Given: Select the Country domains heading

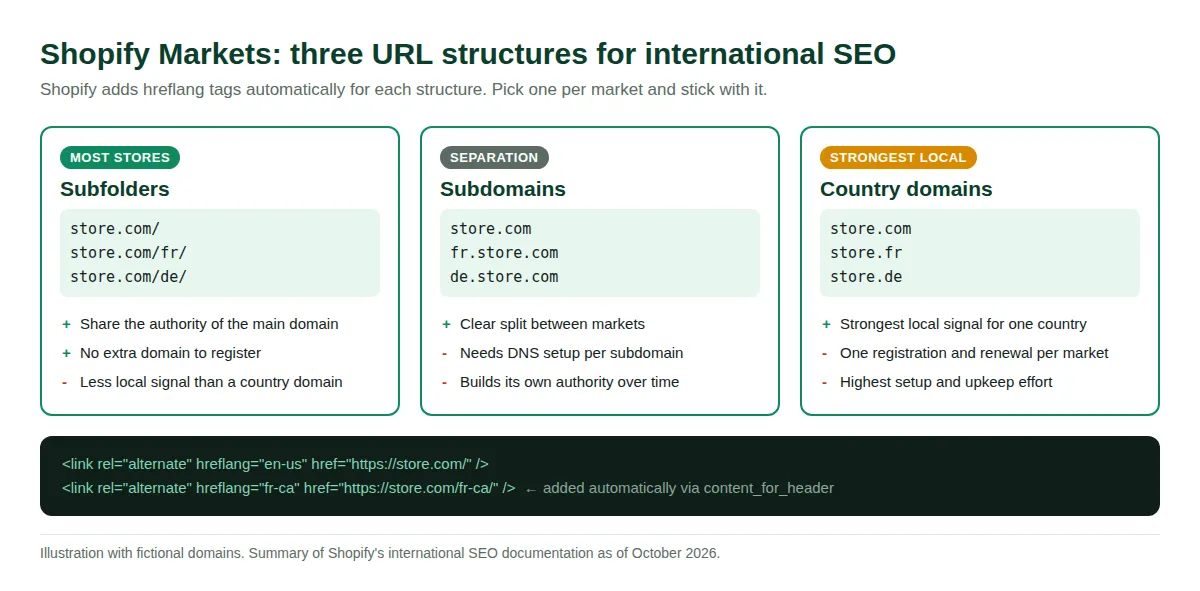Looking at the screenshot, I should [x=906, y=189].
